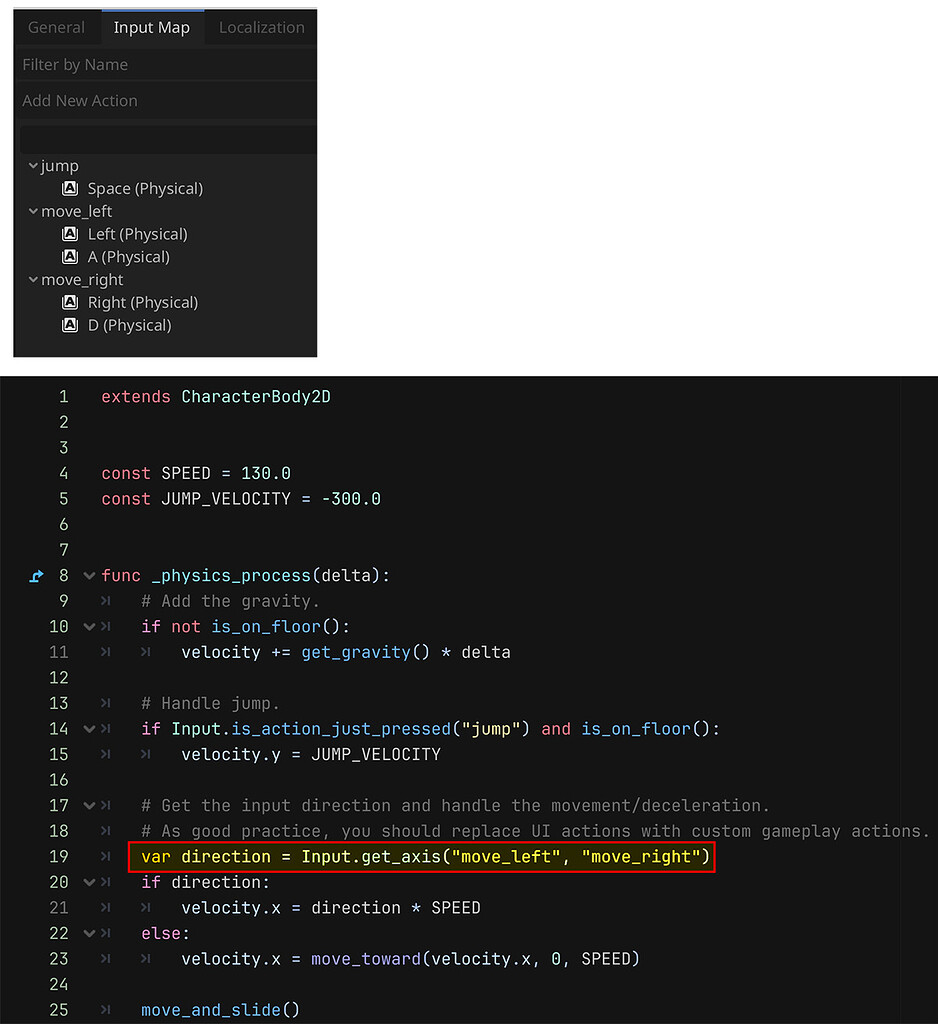
Task: Click the keyboard icon beside Space (Physical)
Action: [70, 188]
